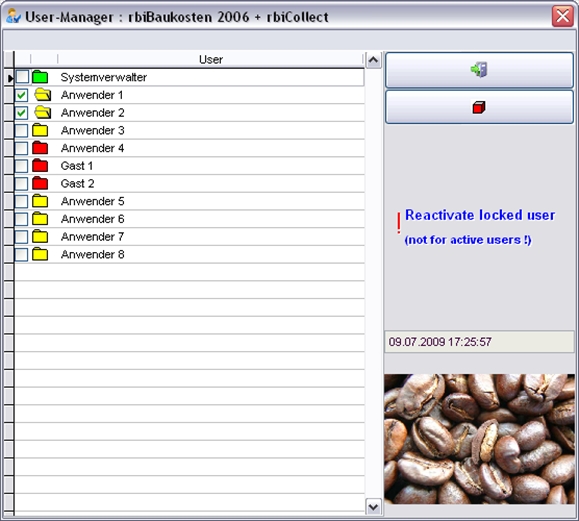The height and width of the screenshot is (521, 579).
Task: Click the open folder icon for Anwender 2
Action: point(42,113)
